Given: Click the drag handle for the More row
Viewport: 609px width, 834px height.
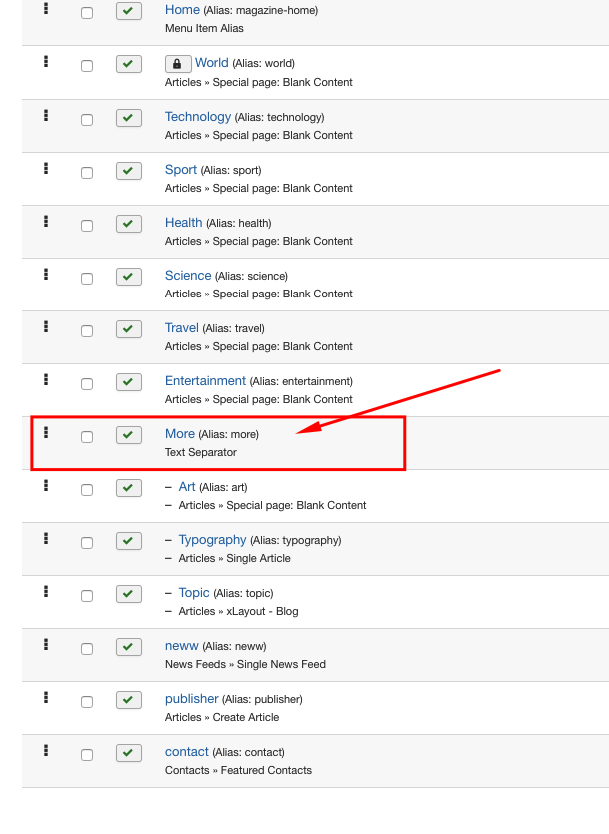Looking at the screenshot, I should [46, 433].
